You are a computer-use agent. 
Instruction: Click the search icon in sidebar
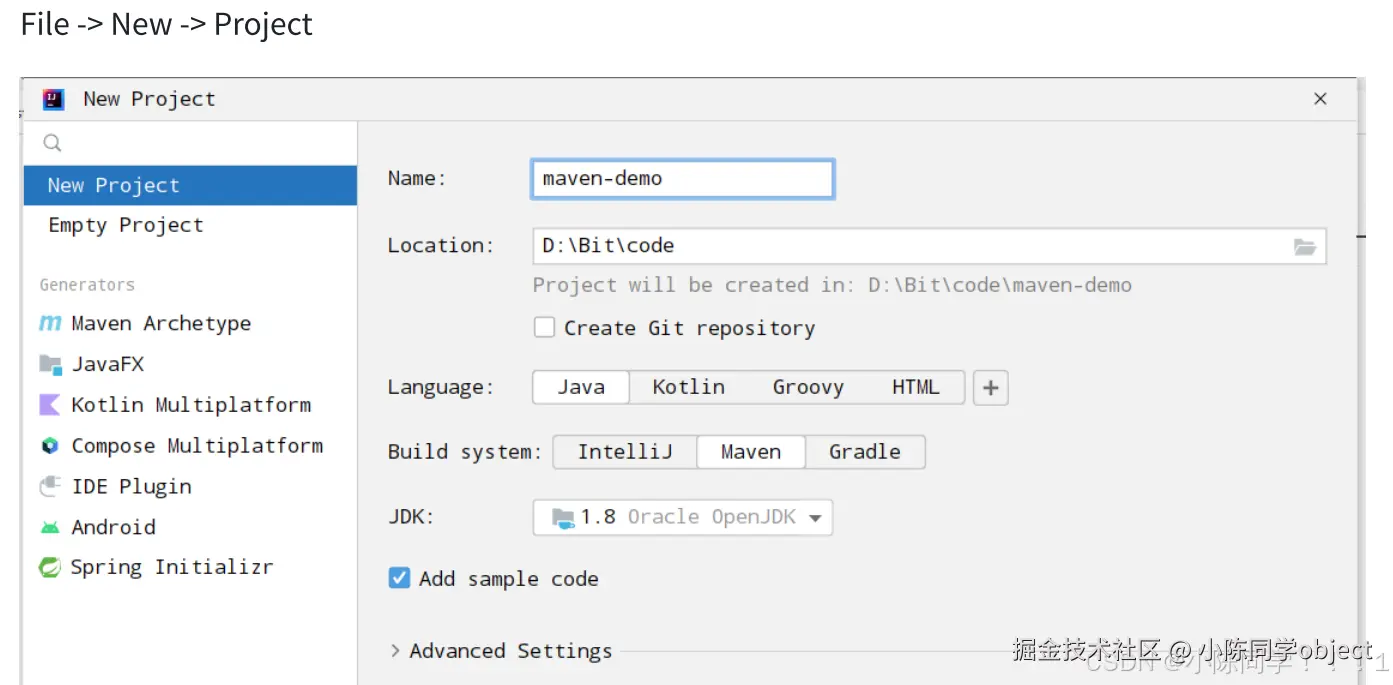pos(53,144)
